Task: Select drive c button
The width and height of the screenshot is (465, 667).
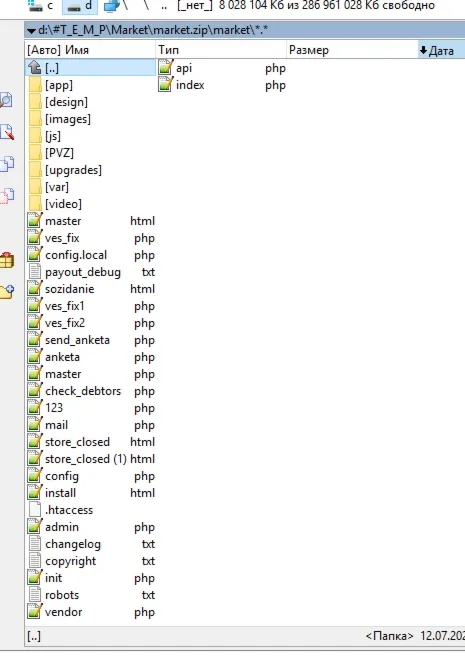Action: point(41,6)
